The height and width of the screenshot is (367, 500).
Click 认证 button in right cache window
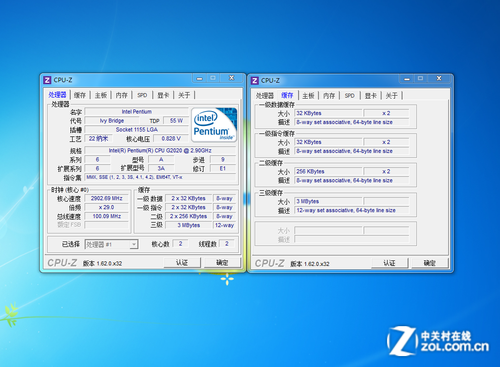click(x=389, y=263)
